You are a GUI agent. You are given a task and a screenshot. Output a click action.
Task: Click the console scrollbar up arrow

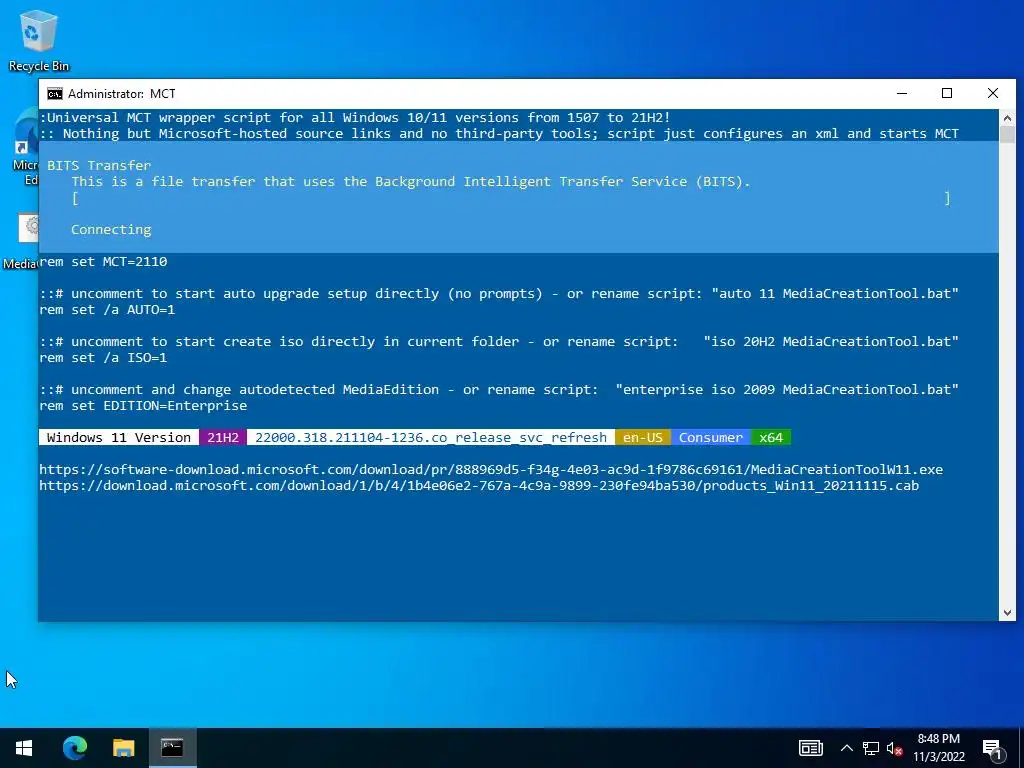pos(1007,118)
